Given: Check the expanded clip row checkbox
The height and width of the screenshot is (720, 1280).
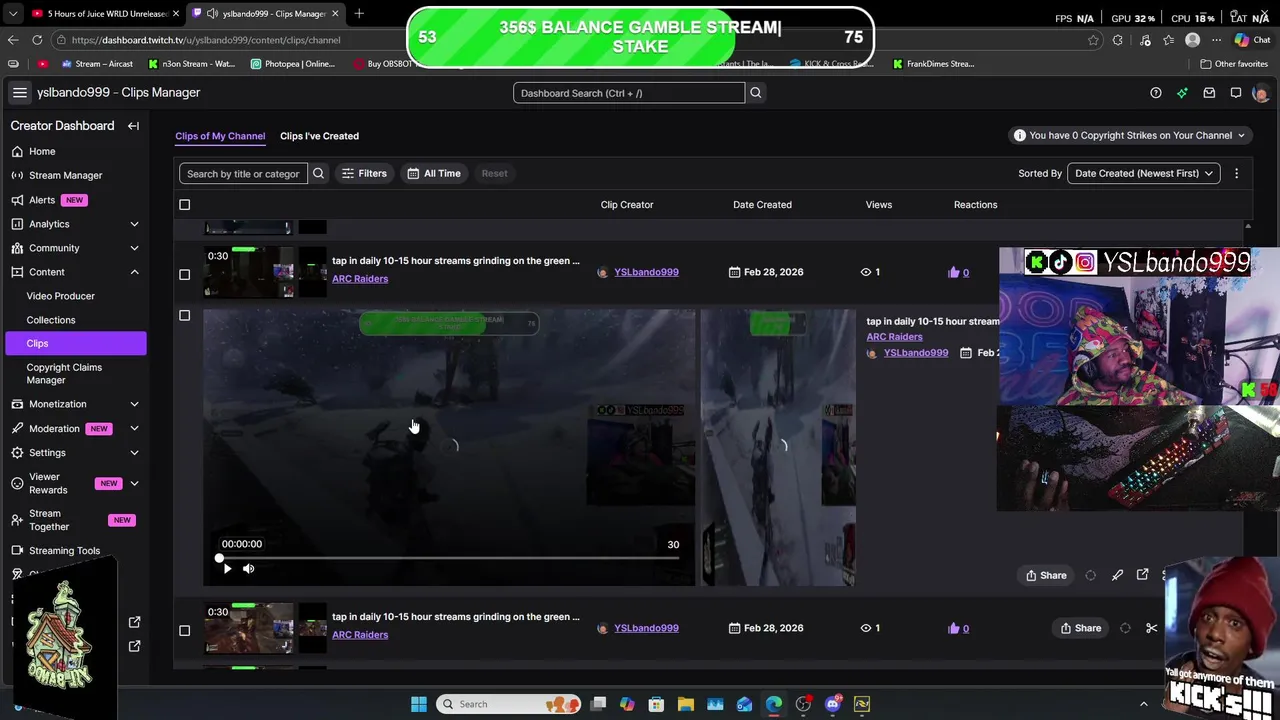Looking at the screenshot, I should tap(184, 316).
